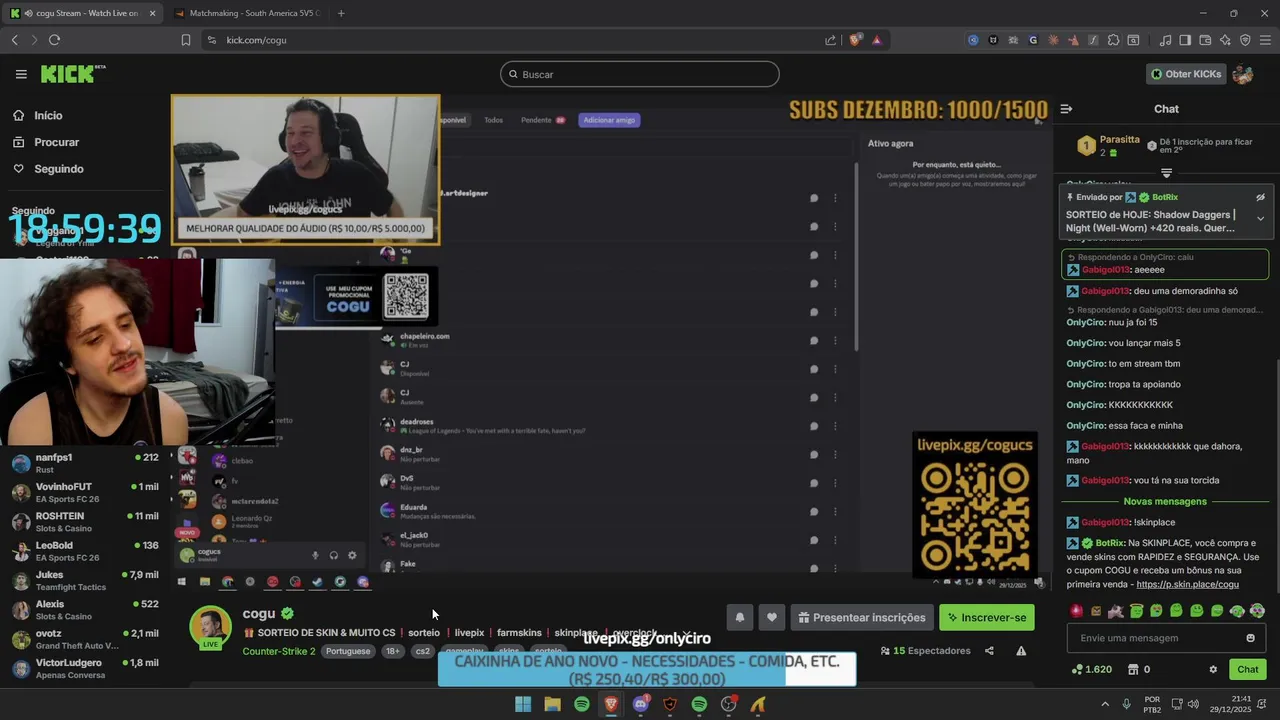Open Brave Shields lion icon
This screenshot has width=1280, height=720.
[x=854, y=40]
